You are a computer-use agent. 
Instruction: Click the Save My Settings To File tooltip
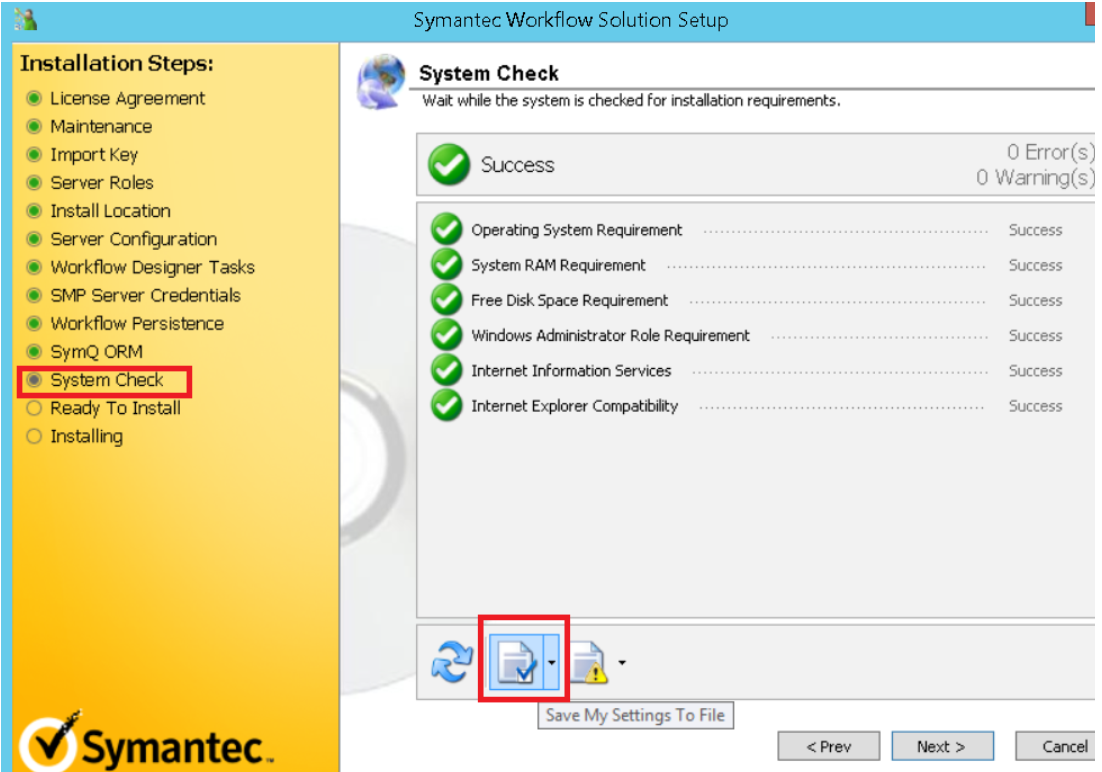[635, 715]
